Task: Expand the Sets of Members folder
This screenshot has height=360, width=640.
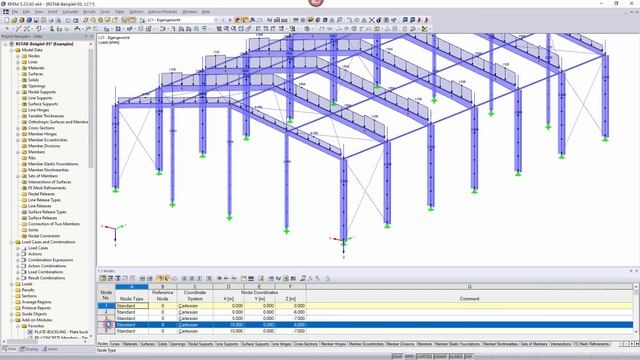Action: coord(18,176)
